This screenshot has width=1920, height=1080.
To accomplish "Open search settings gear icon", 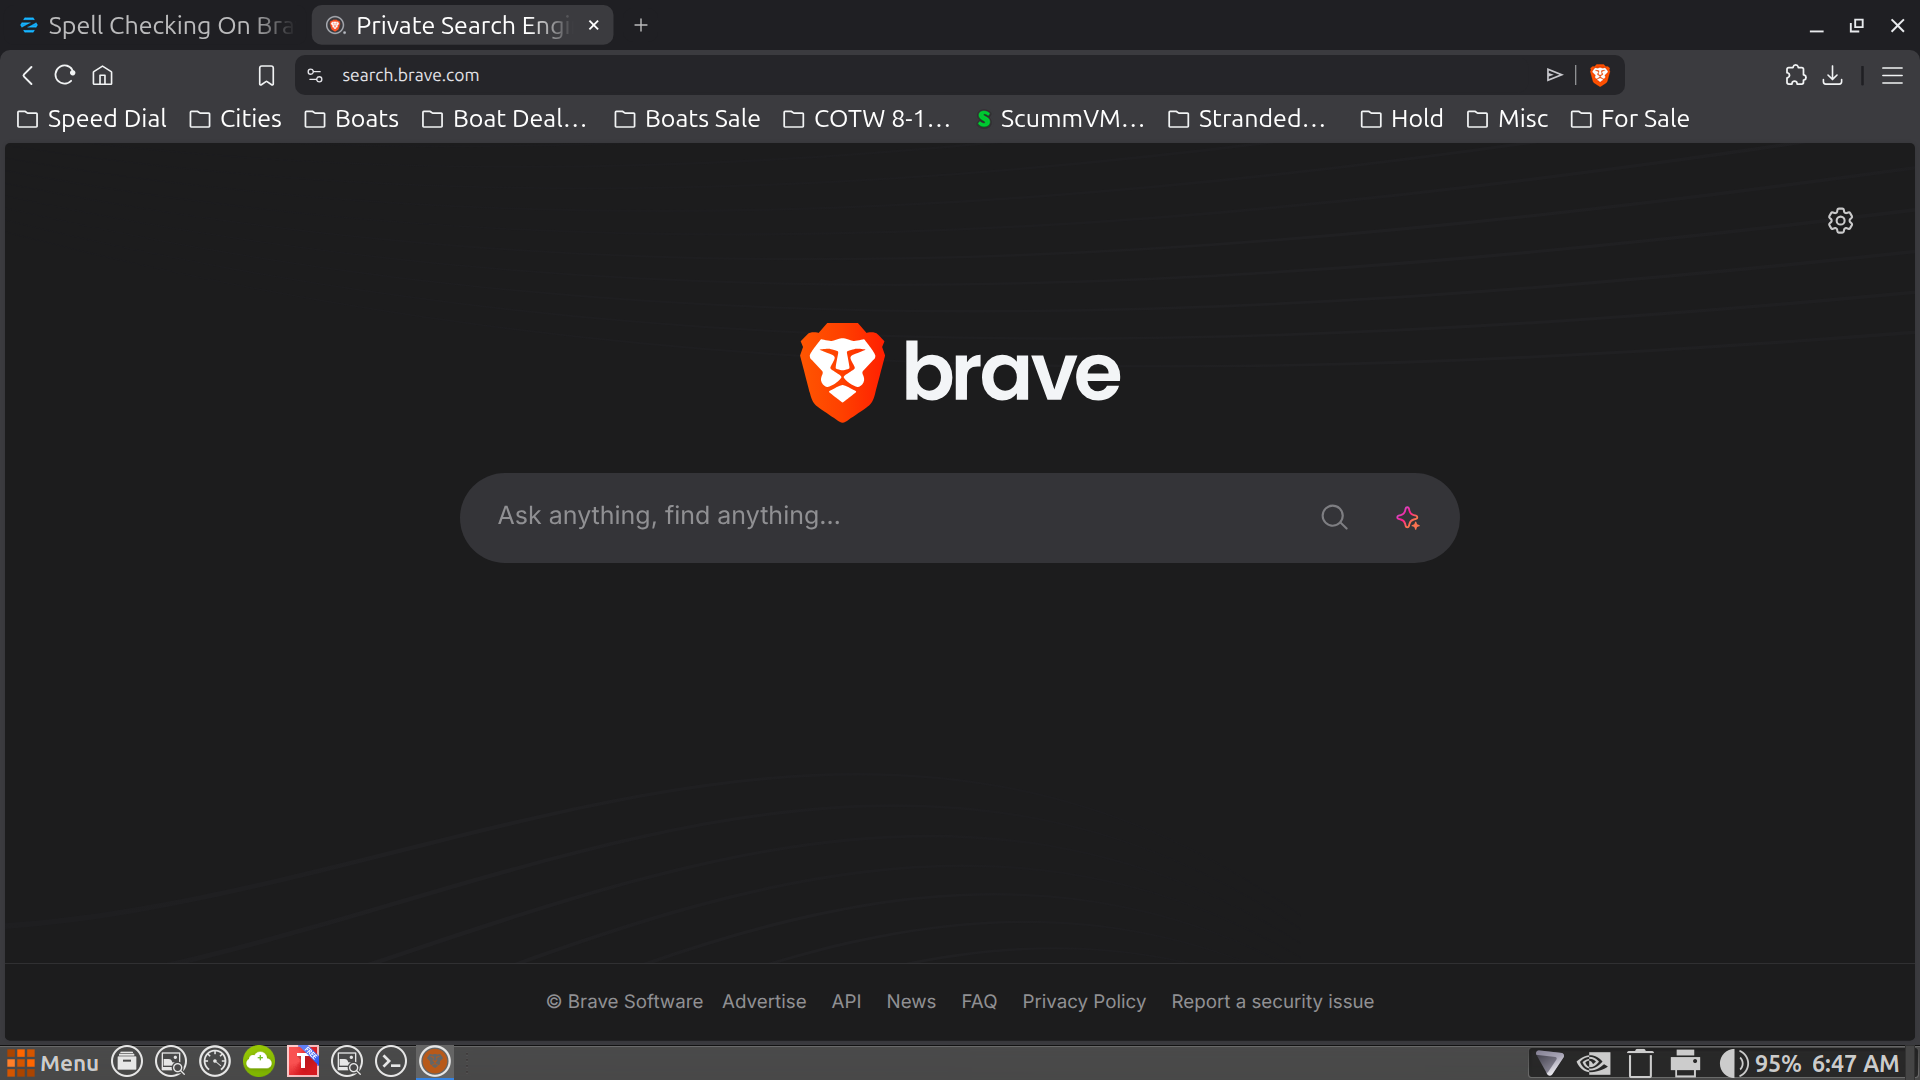I will point(1840,221).
